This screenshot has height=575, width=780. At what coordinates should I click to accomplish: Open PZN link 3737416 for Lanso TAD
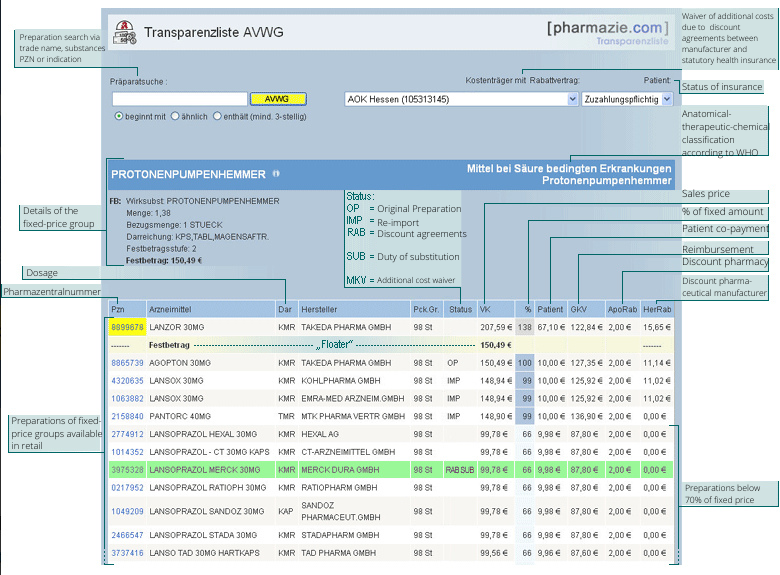point(127,553)
